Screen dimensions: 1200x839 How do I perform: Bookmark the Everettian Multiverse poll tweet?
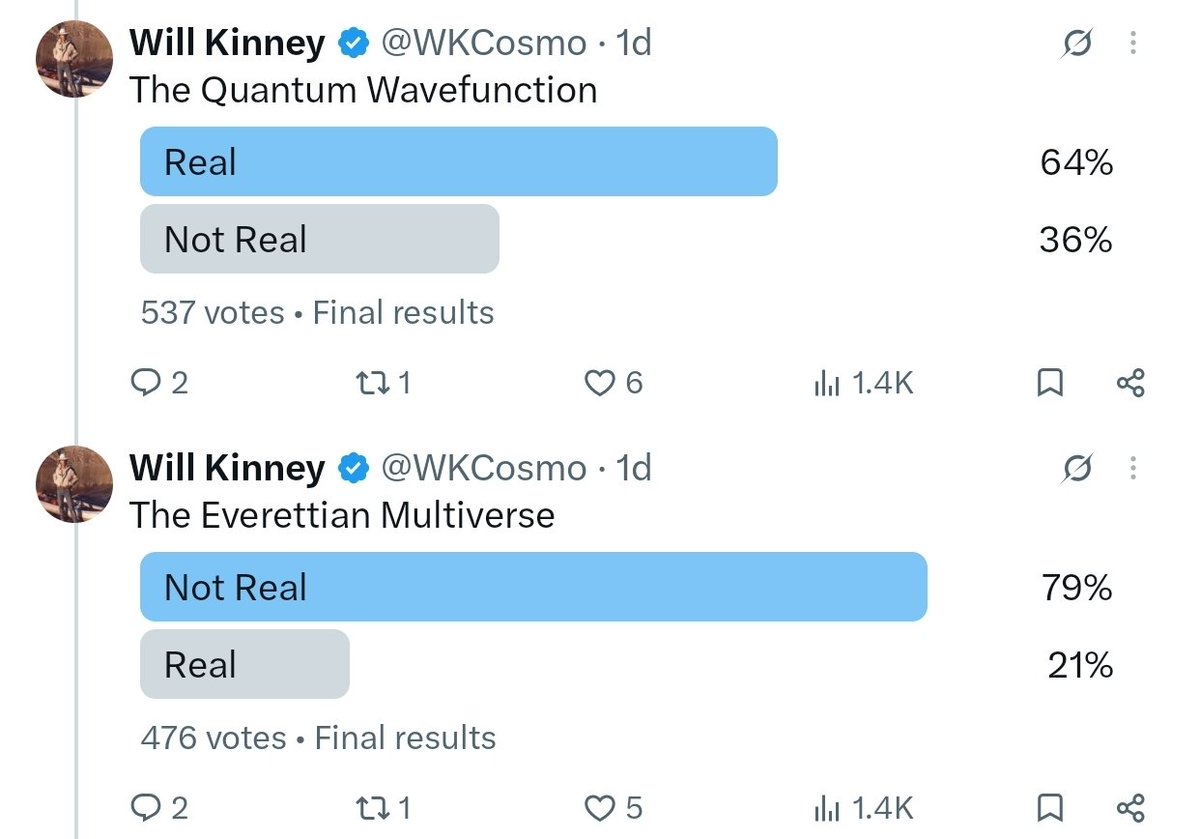click(1050, 807)
